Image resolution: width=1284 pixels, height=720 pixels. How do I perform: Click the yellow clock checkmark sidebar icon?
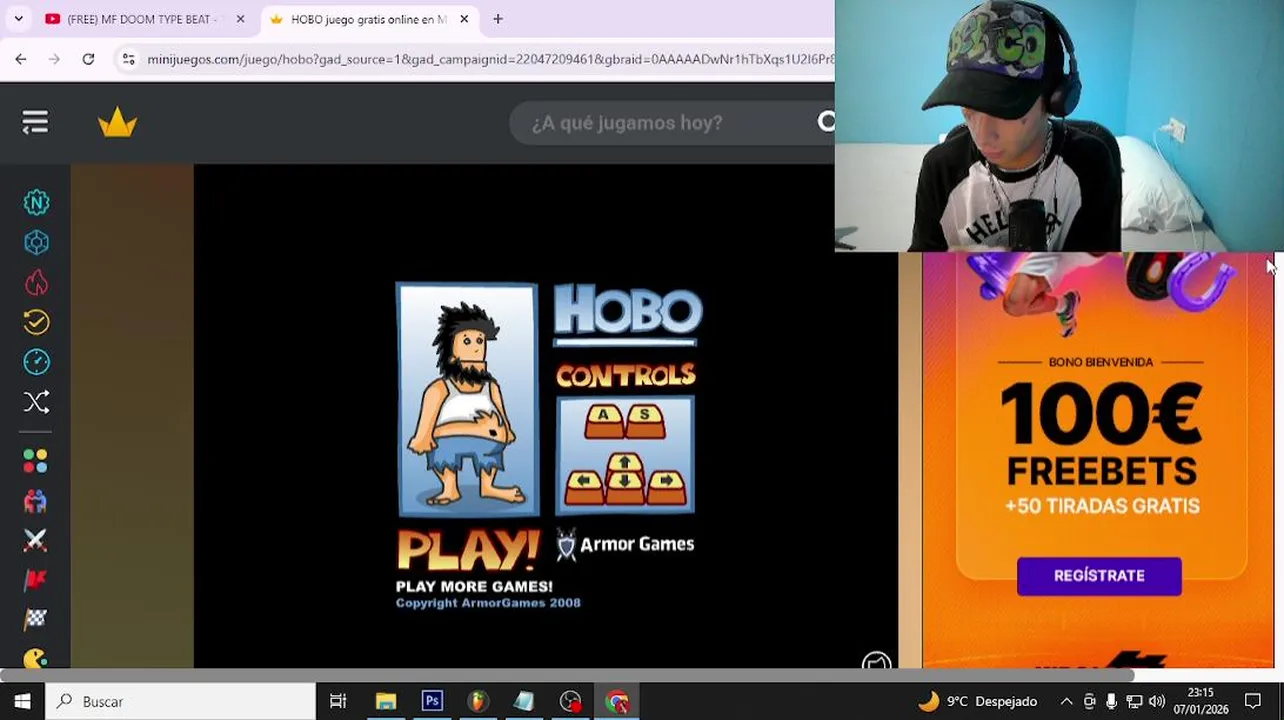point(36,322)
